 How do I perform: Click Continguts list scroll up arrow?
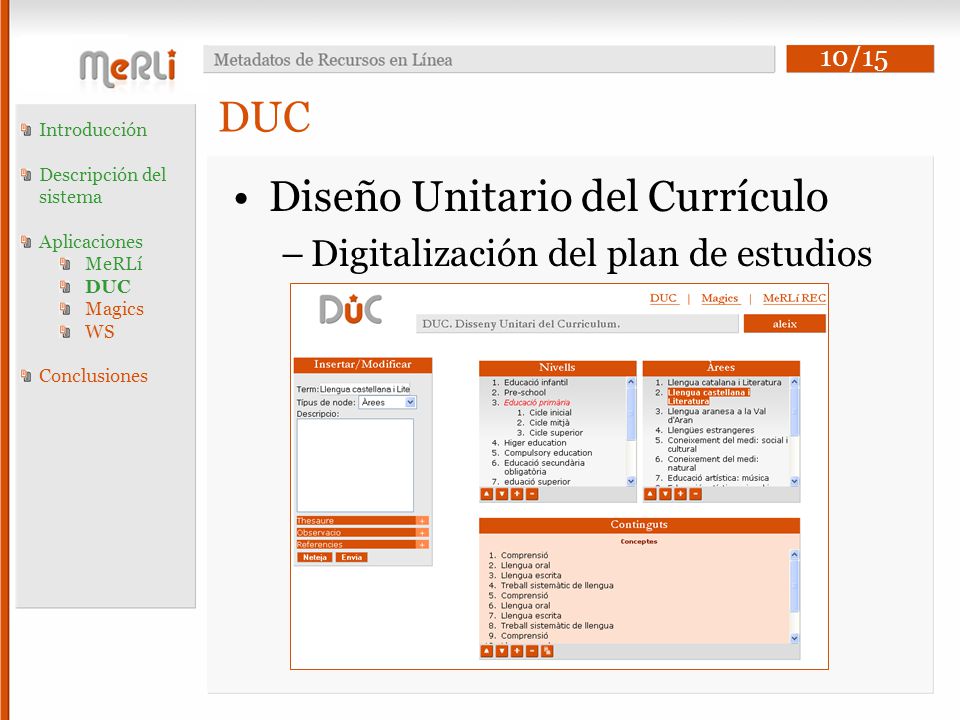point(795,555)
